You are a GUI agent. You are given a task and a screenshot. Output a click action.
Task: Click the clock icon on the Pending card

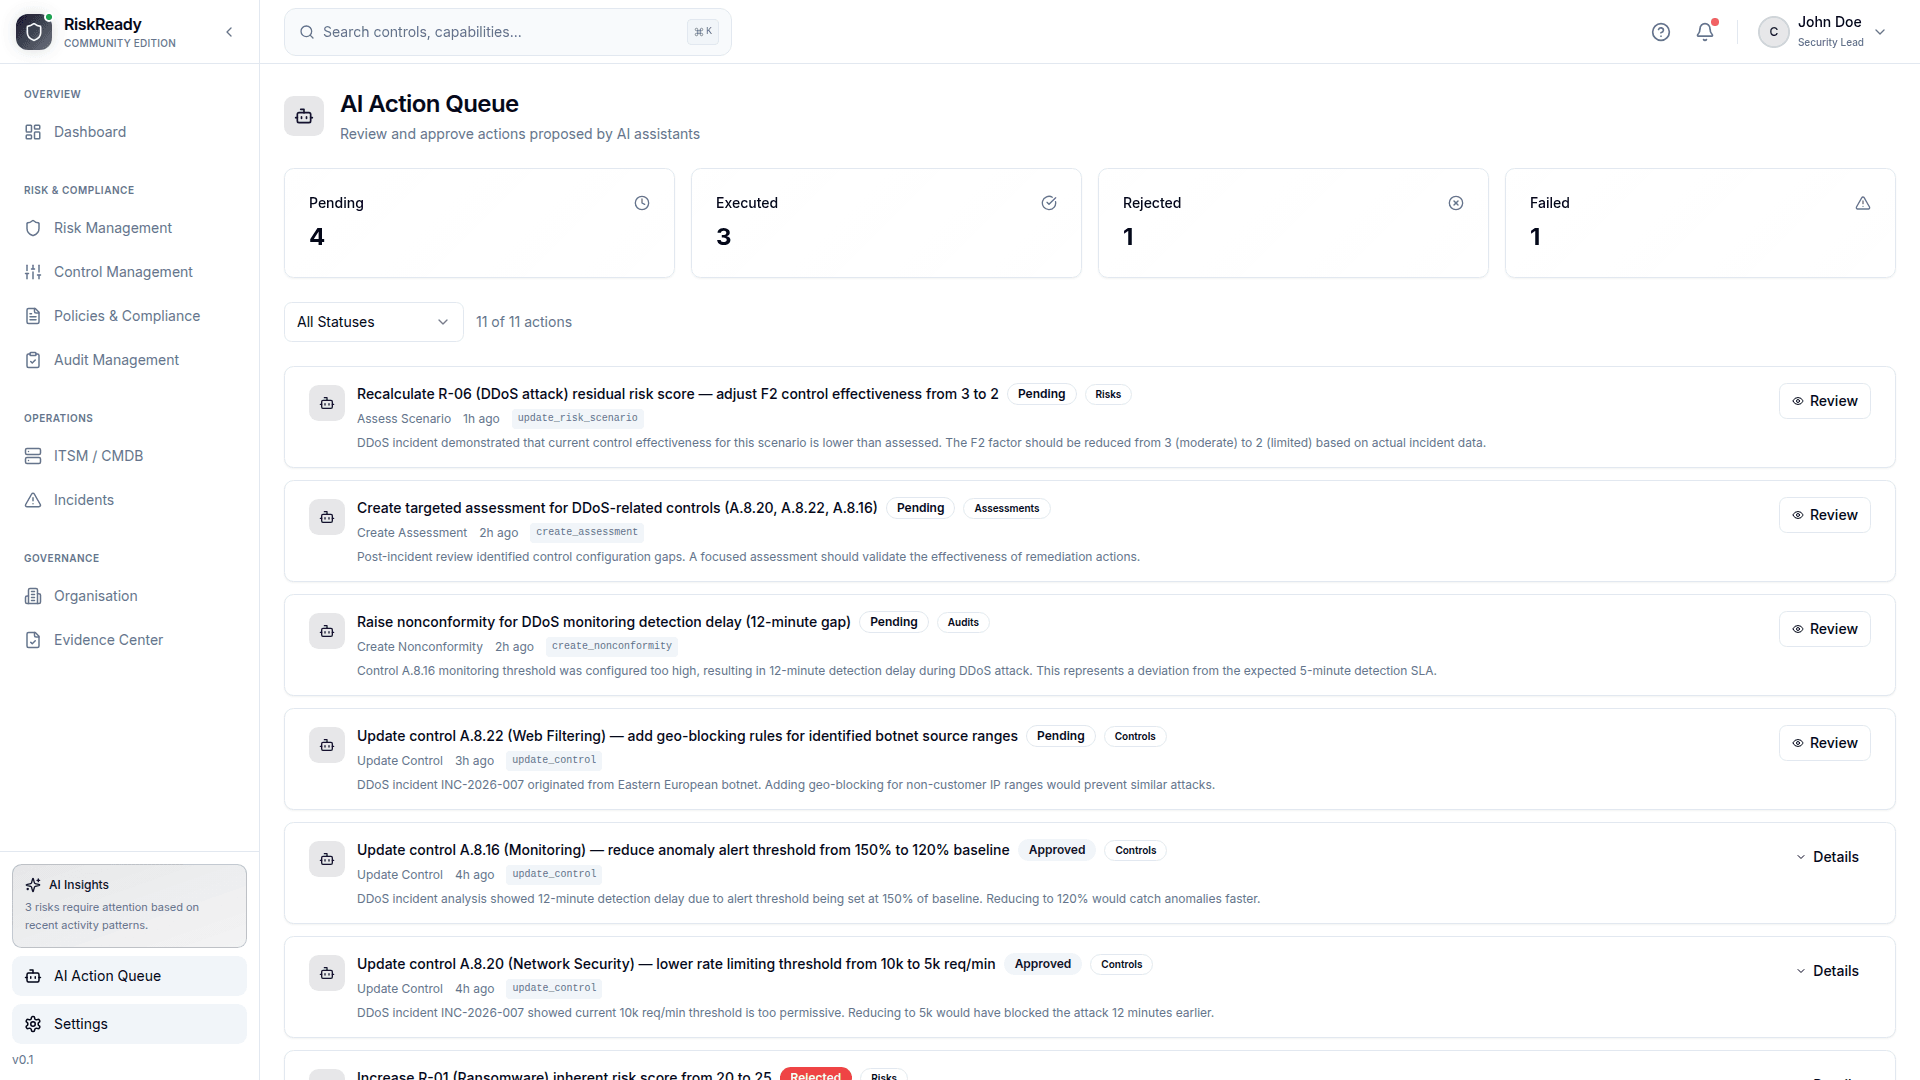click(x=642, y=203)
